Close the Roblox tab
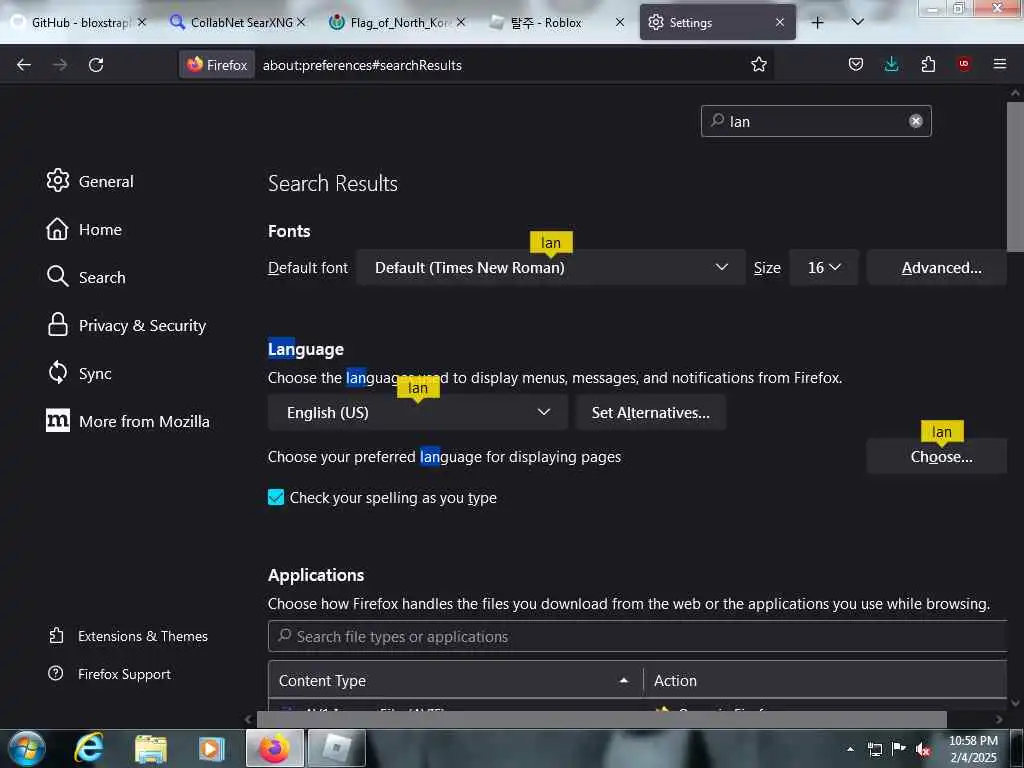Viewport: 1024px width, 768px height. pyautogui.click(x=620, y=23)
